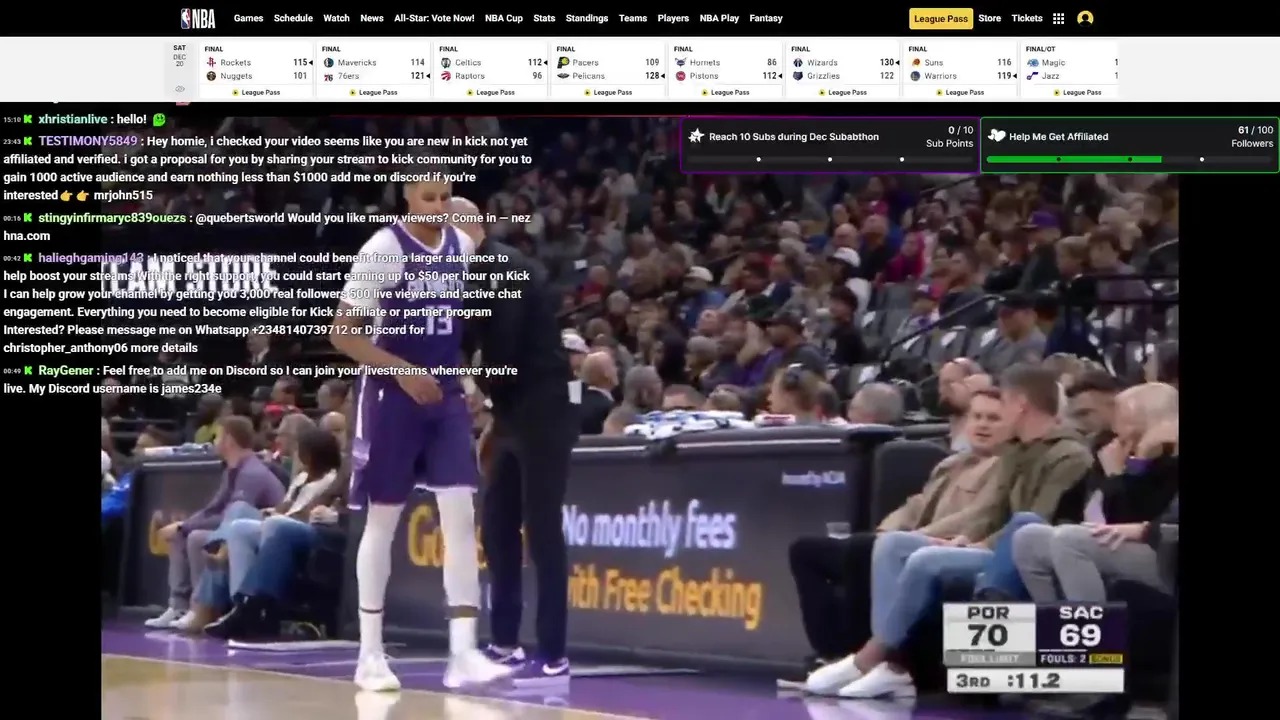Open the user profile avatar icon
The width and height of the screenshot is (1280, 720).
(x=1085, y=18)
